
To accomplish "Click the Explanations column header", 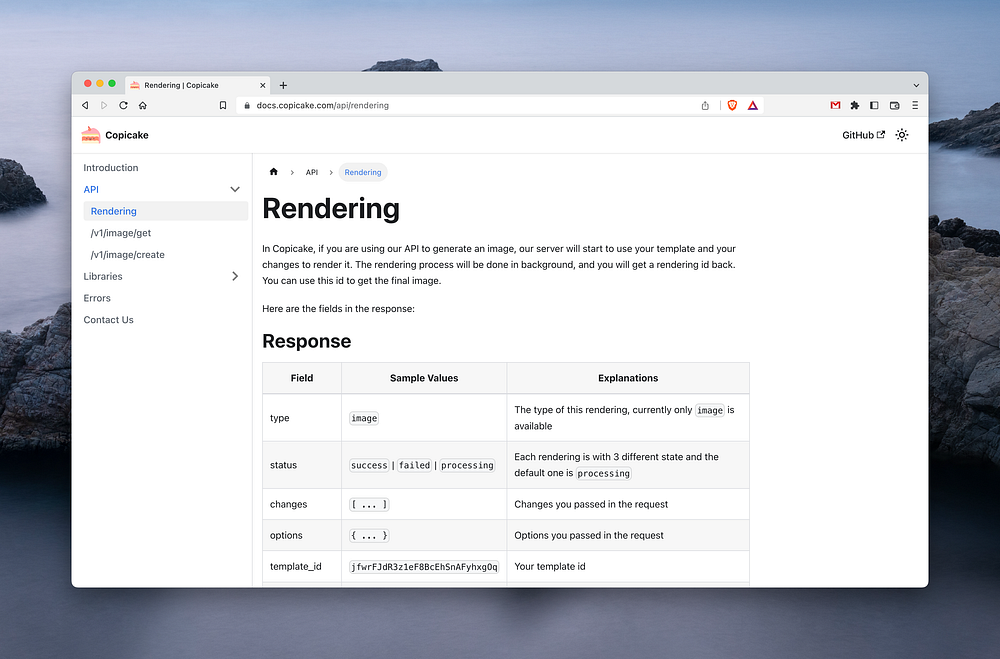I will [x=628, y=378].
